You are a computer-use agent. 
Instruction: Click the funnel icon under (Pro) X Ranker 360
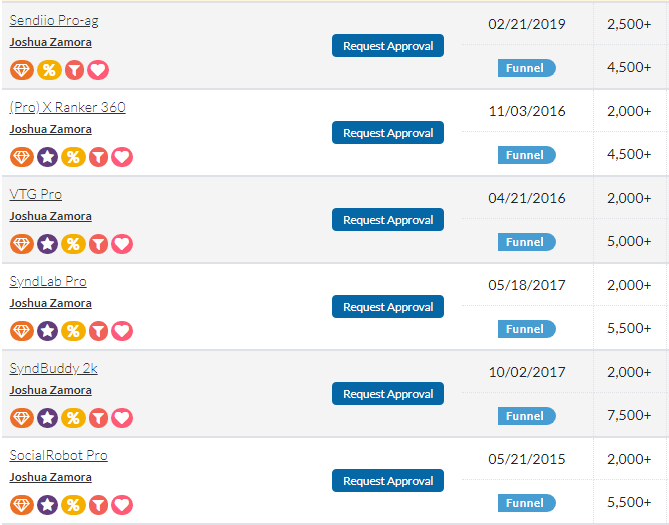point(98,157)
